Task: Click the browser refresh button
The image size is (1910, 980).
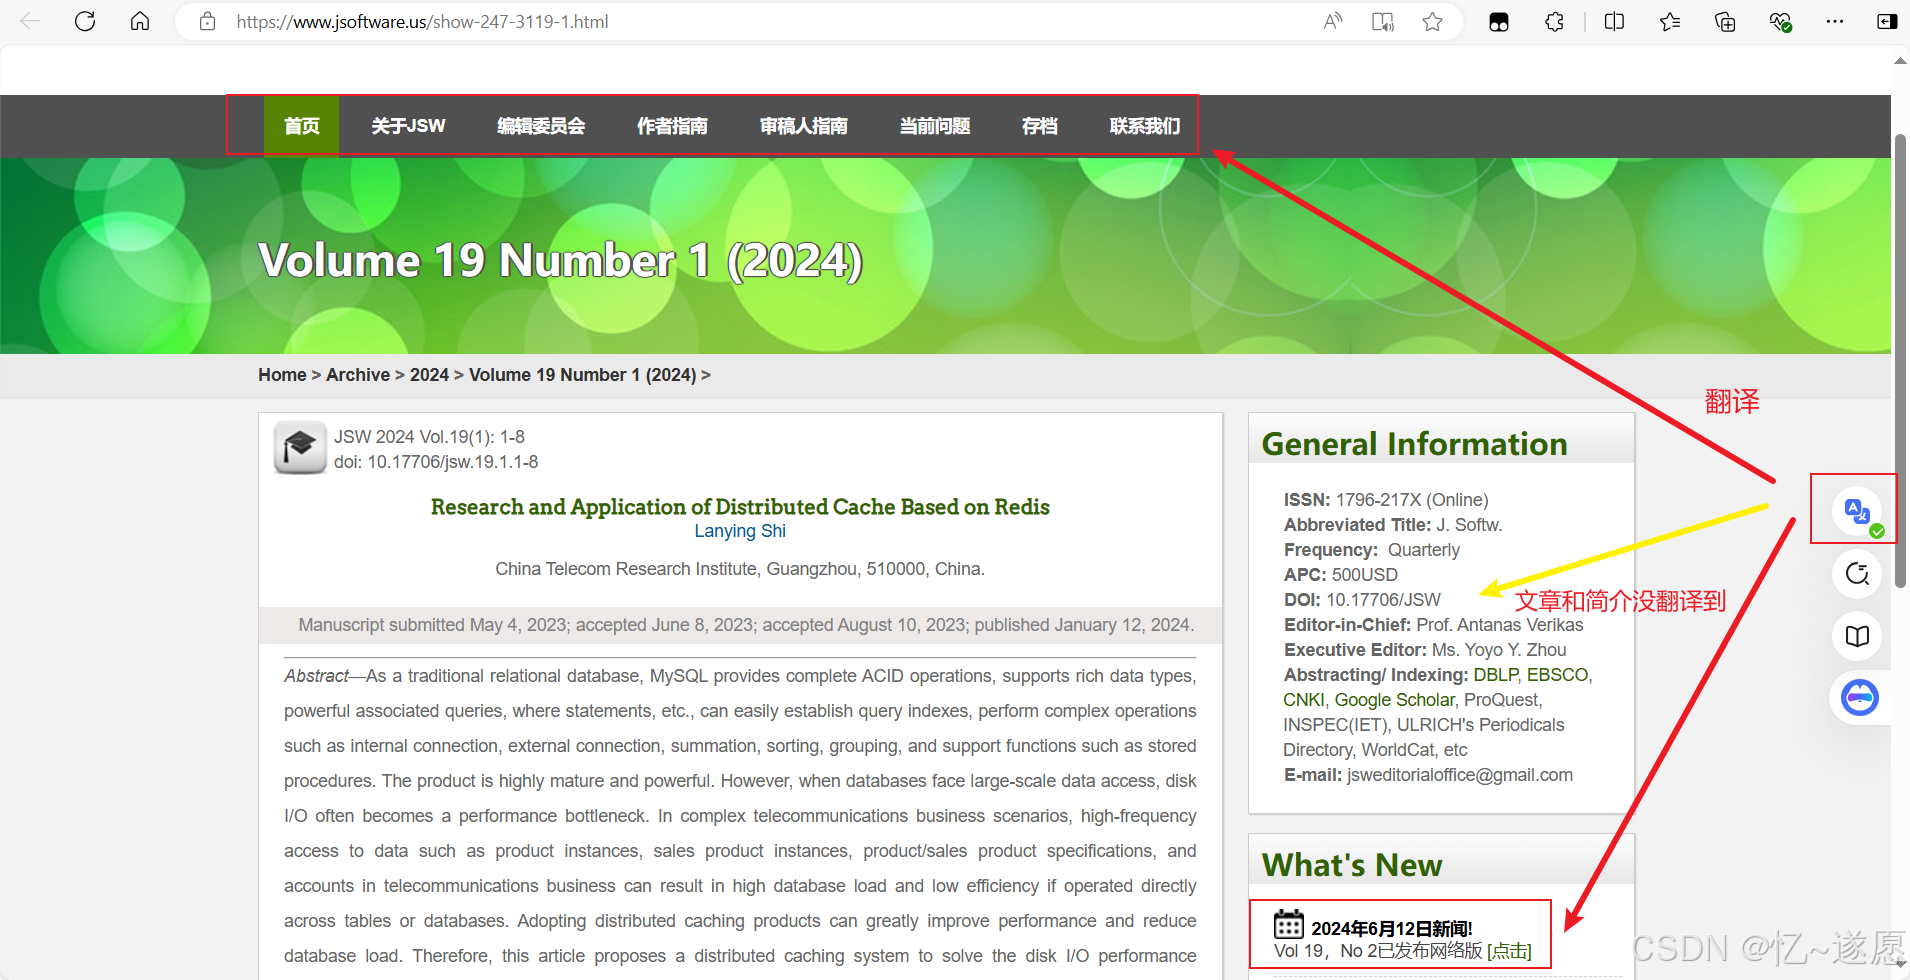Action: point(85,22)
